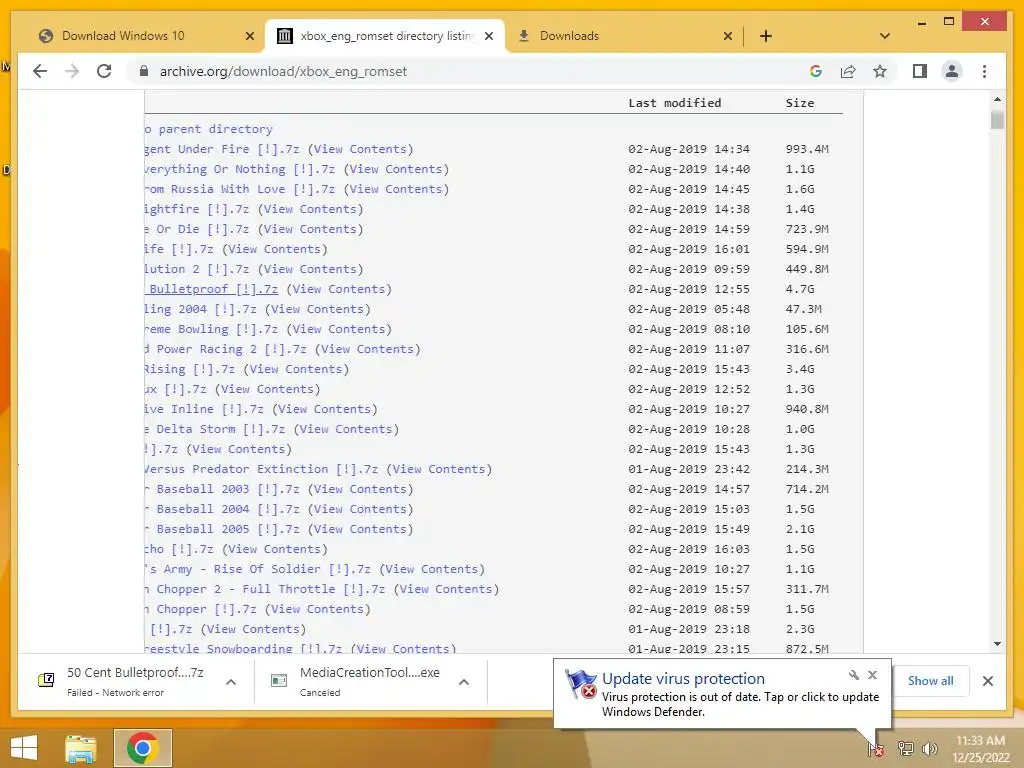Click the Size column header
The height and width of the screenshot is (768, 1024).
(800, 103)
